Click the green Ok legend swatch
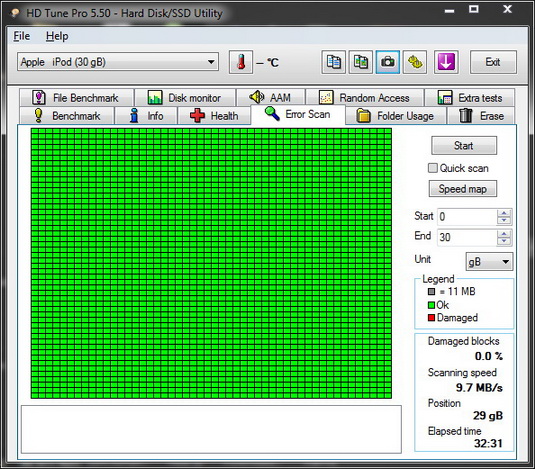535x469 pixels. (x=431, y=305)
